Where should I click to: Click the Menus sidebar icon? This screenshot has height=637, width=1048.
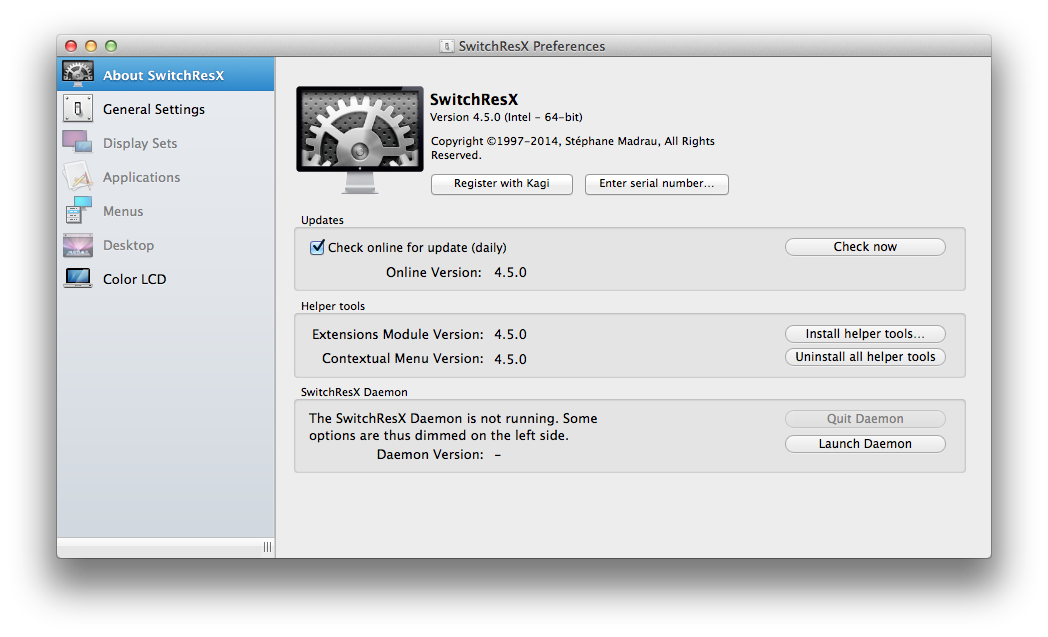78,211
